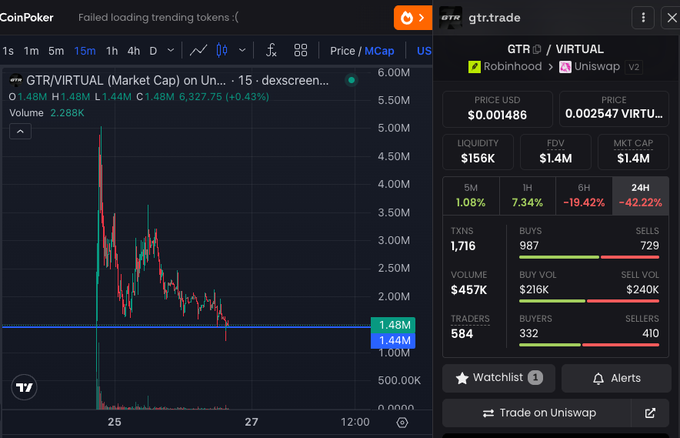Screen dimensions: 680x438
Task: Click the TradingView logo icon
Action: [24, 387]
